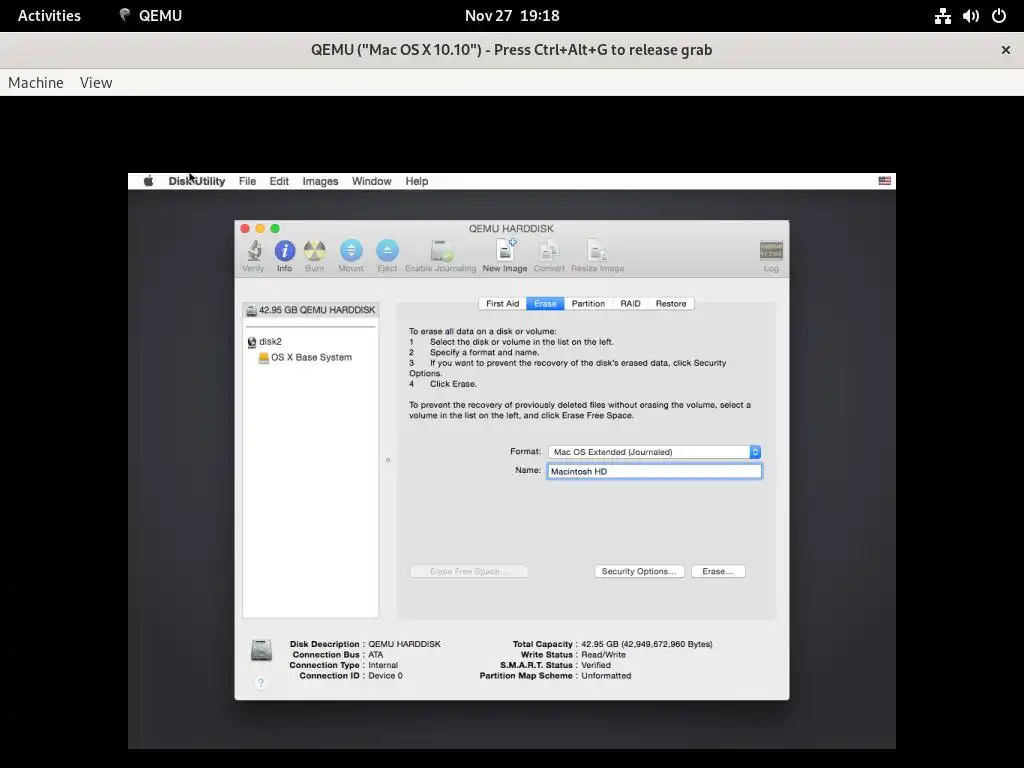Click GNOME Activities button
Image resolution: width=1024 pixels, height=768 pixels.
[x=49, y=16]
